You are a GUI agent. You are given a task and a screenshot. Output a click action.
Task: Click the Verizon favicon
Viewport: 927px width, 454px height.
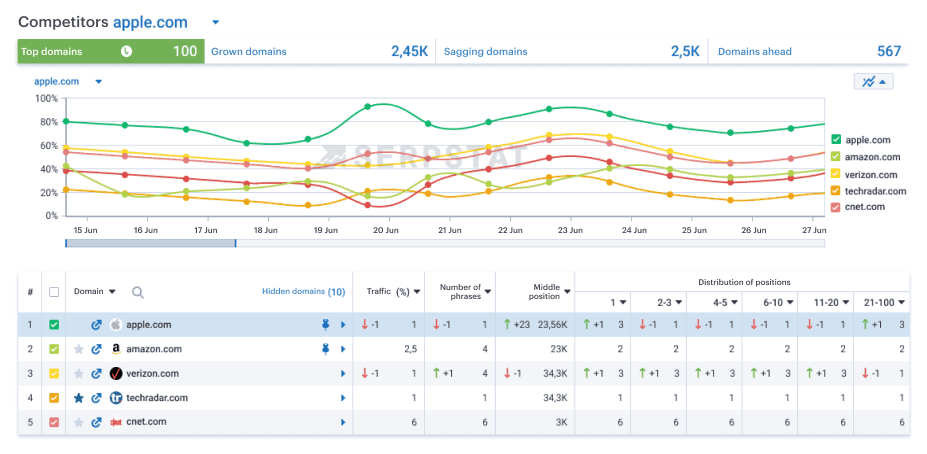pyautogui.click(x=116, y=374)
